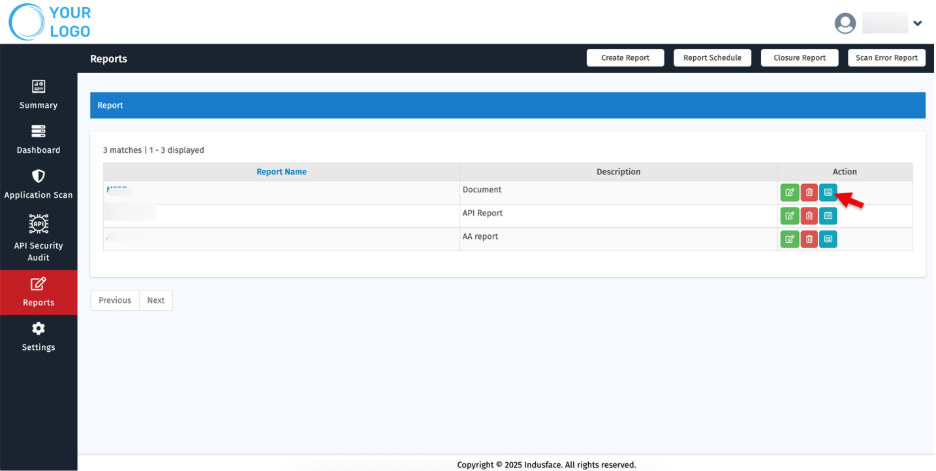
Task: Select Reports in the sidebar
Action: click(x=38, y=293)
